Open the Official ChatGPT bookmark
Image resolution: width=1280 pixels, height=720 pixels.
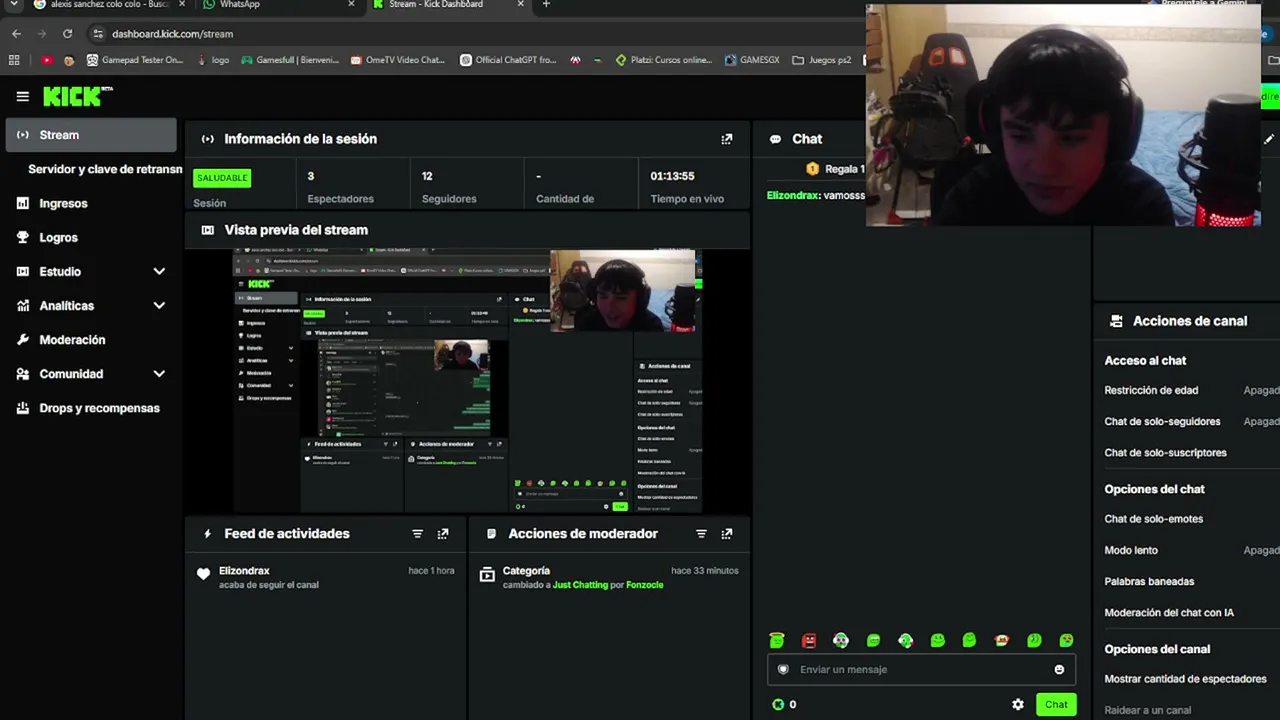tap(507, 60)
